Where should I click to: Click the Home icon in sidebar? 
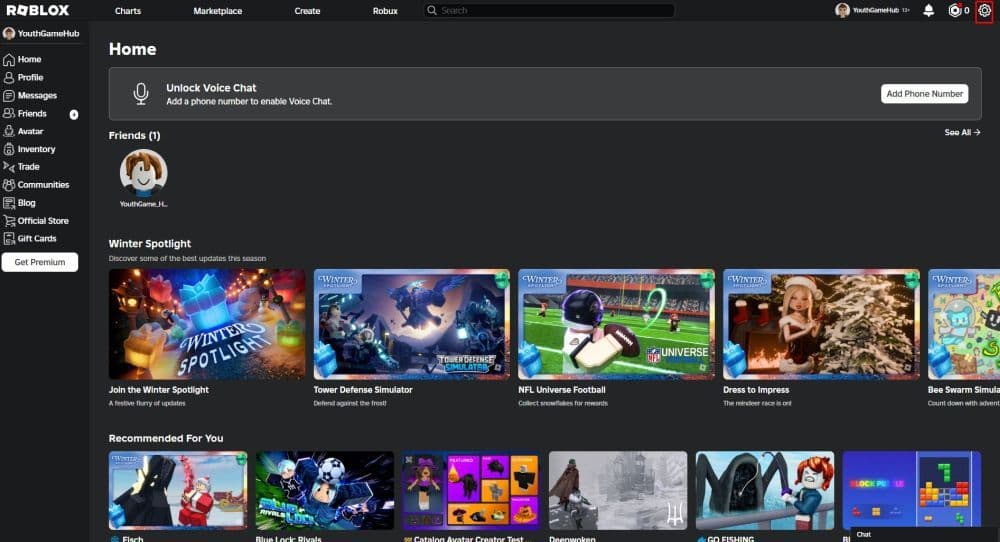pos(9,59)
